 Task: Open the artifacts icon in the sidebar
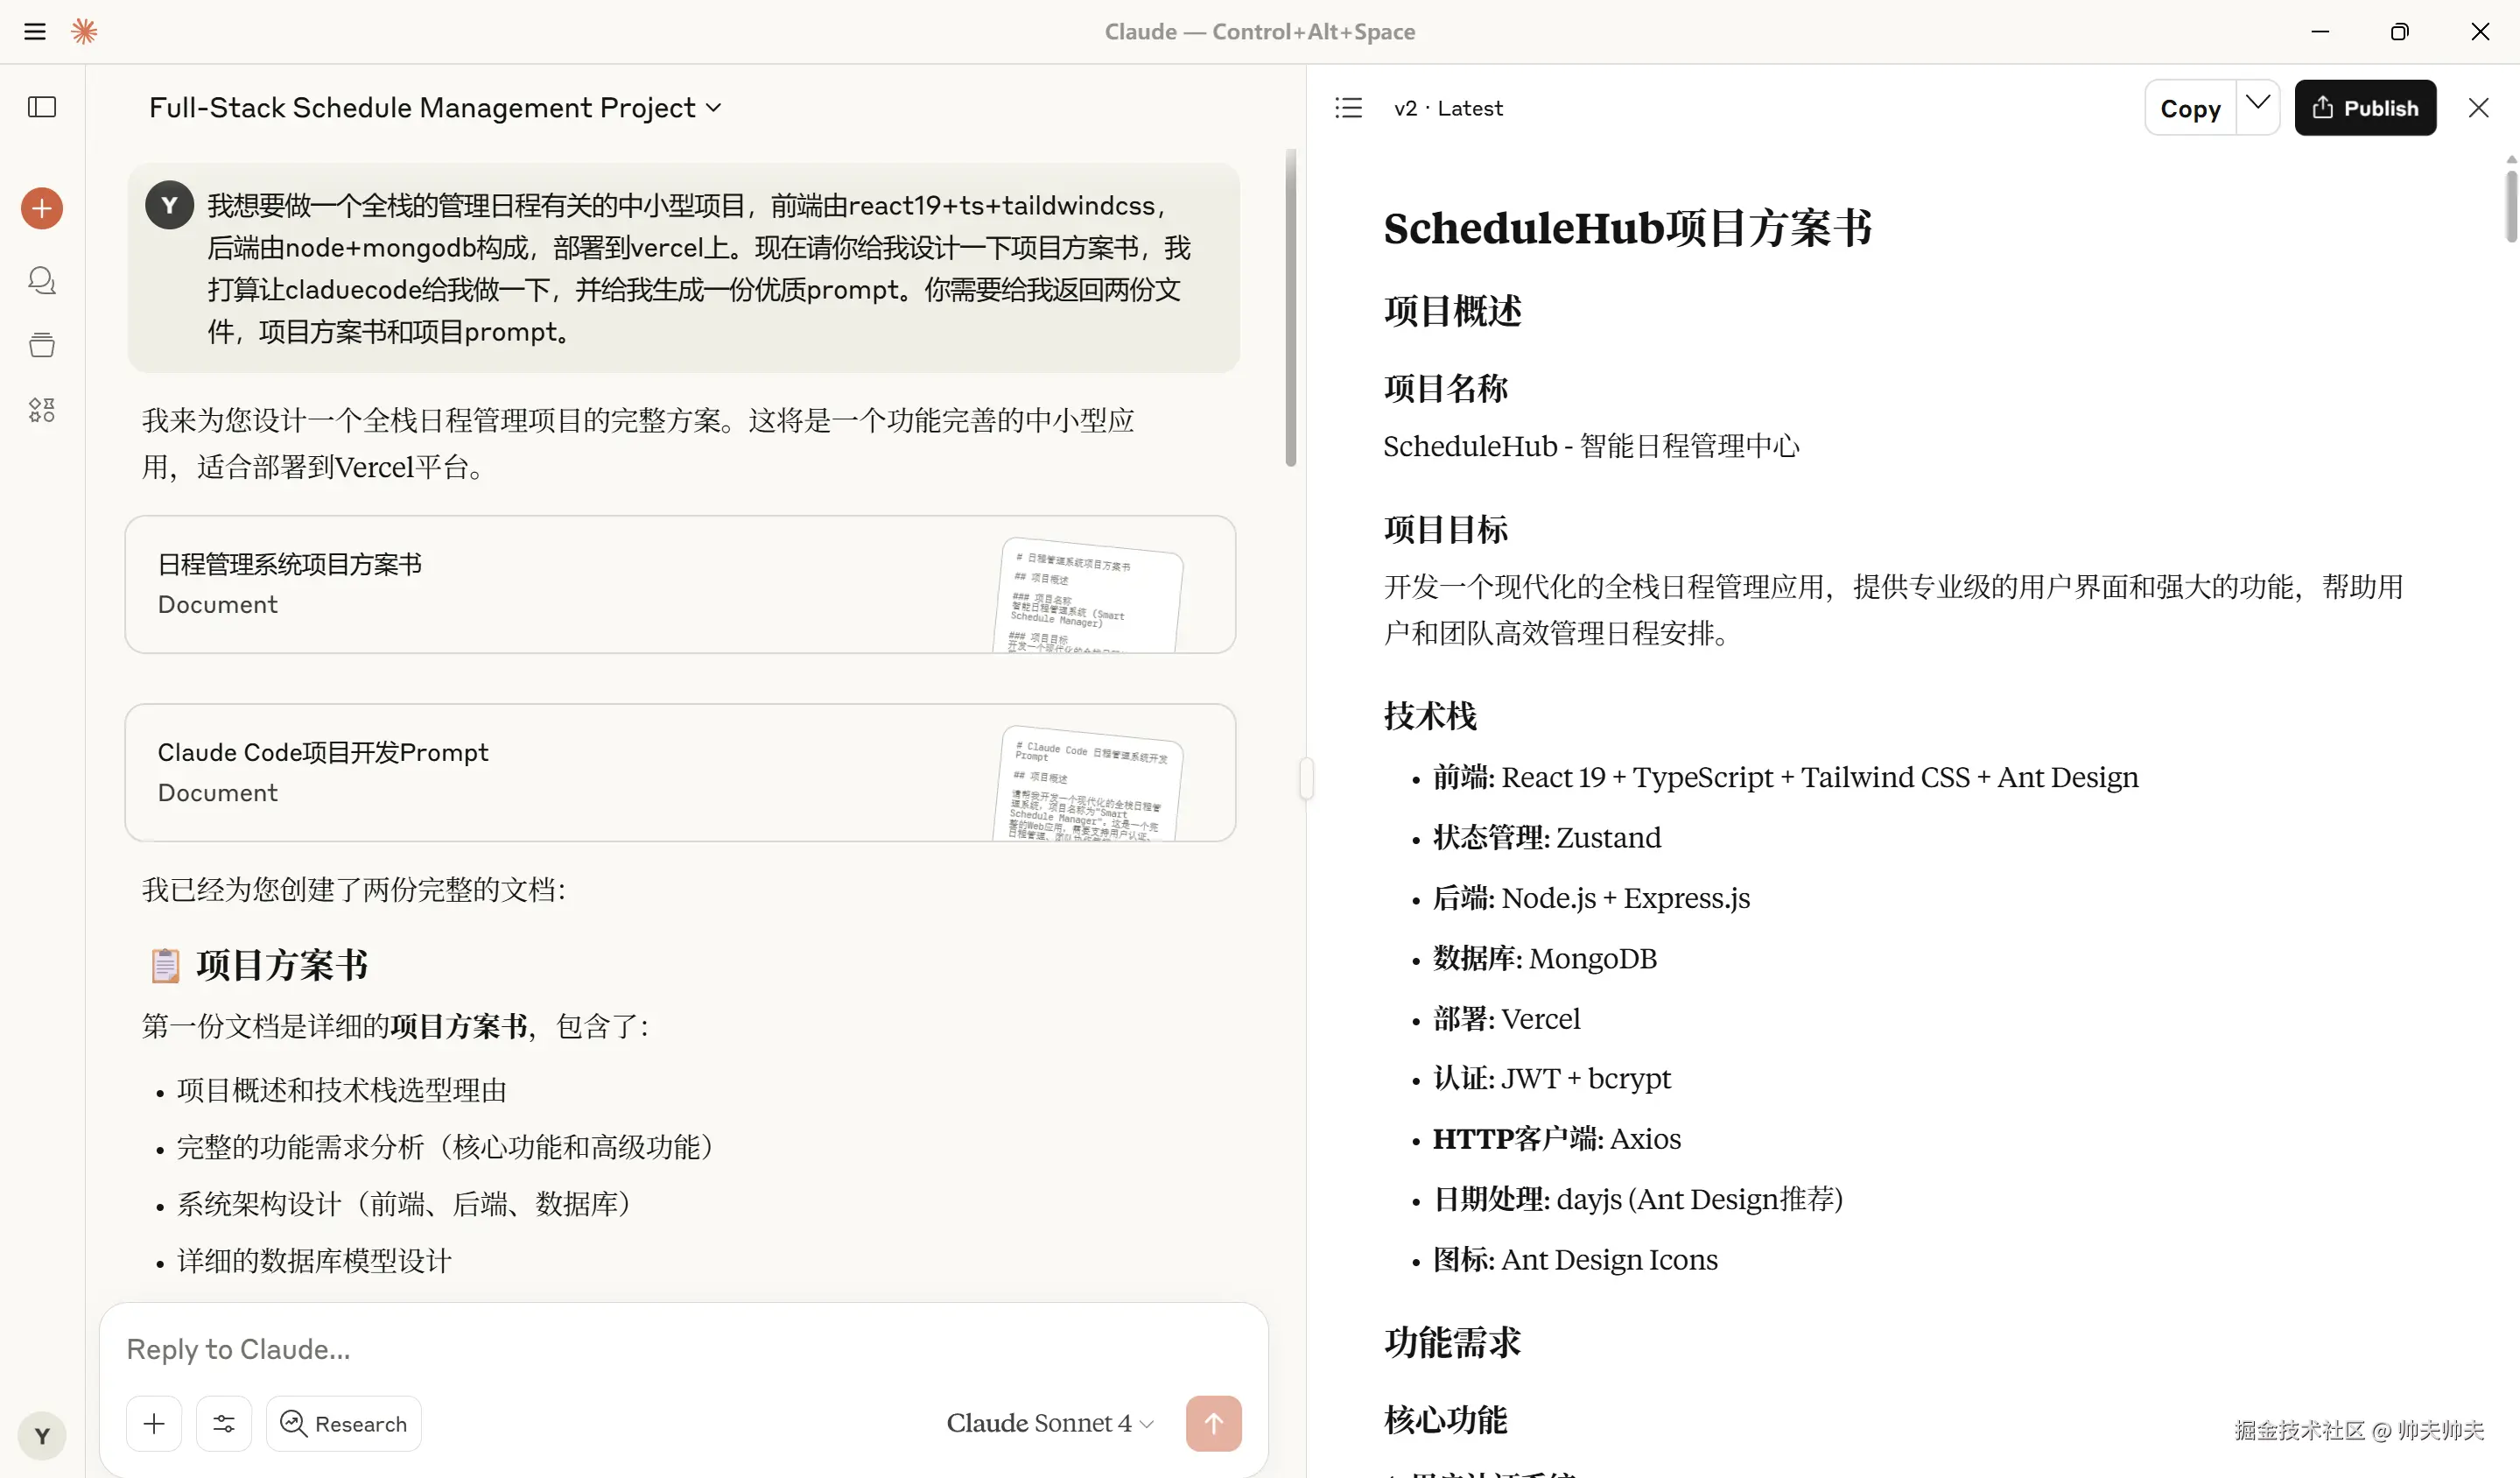point(42,410)
